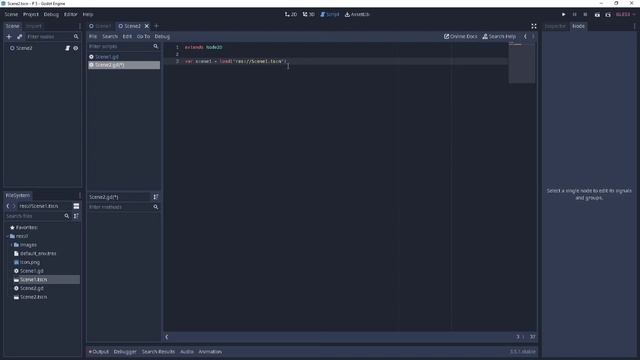Stop the running scene
The height and width of the screenshot is (360, 640).
[585, 14]
